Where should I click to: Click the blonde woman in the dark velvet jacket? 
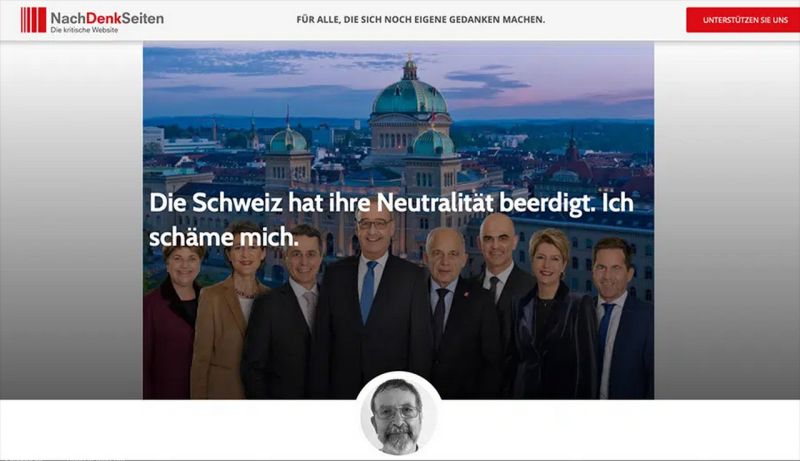pos(553,316)
